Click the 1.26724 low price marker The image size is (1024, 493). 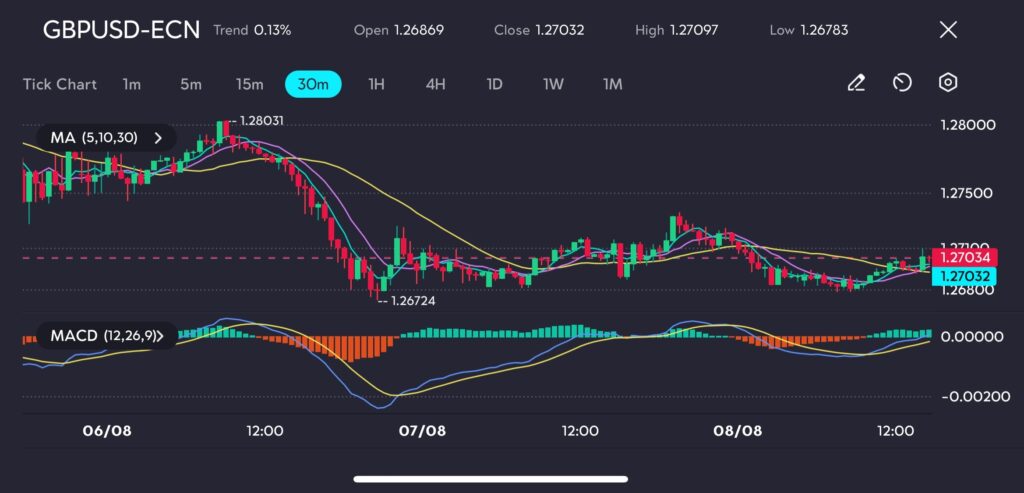[413, 300]
